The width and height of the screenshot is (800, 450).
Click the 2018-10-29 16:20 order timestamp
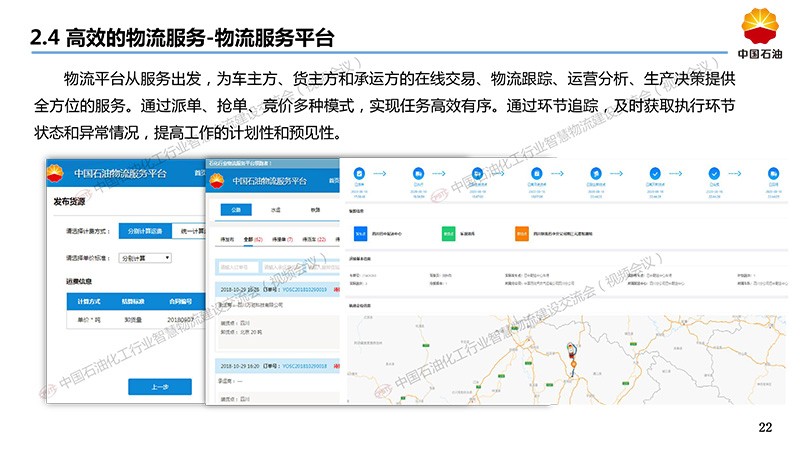coord(240,366)
